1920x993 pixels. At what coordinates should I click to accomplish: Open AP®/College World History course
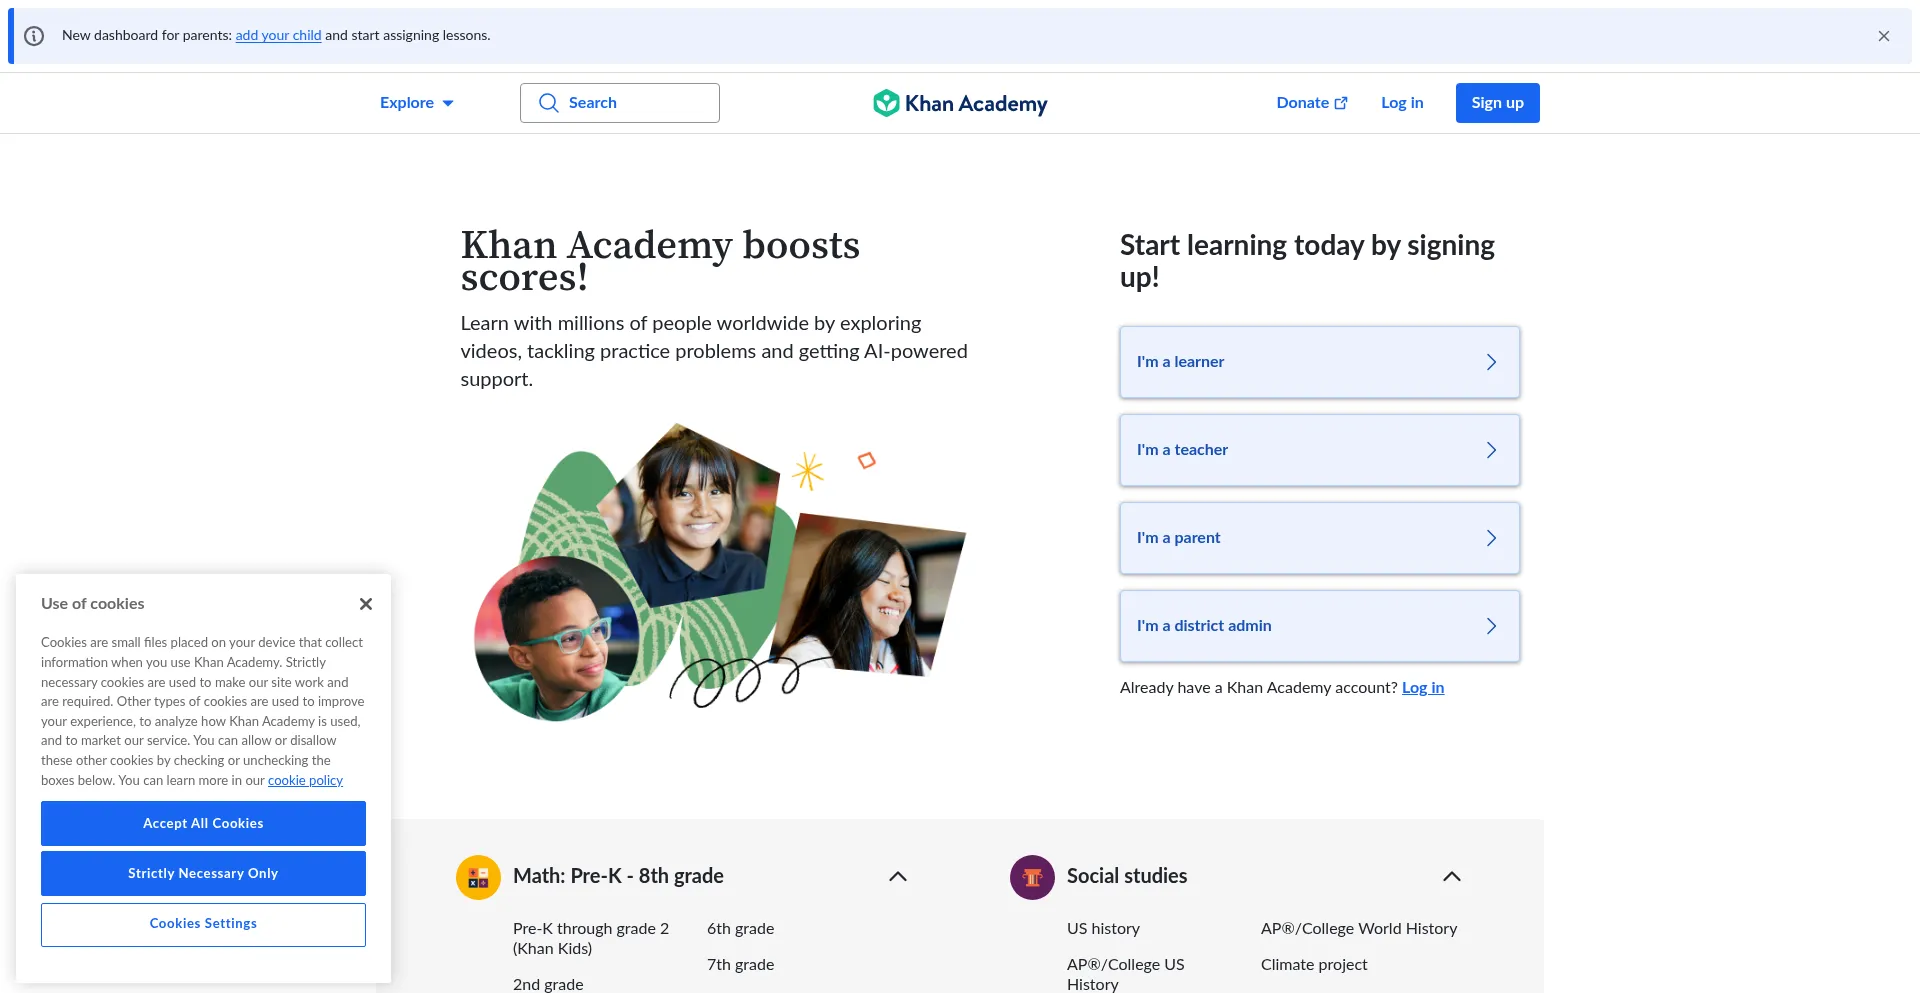[x=1359, y=929]
